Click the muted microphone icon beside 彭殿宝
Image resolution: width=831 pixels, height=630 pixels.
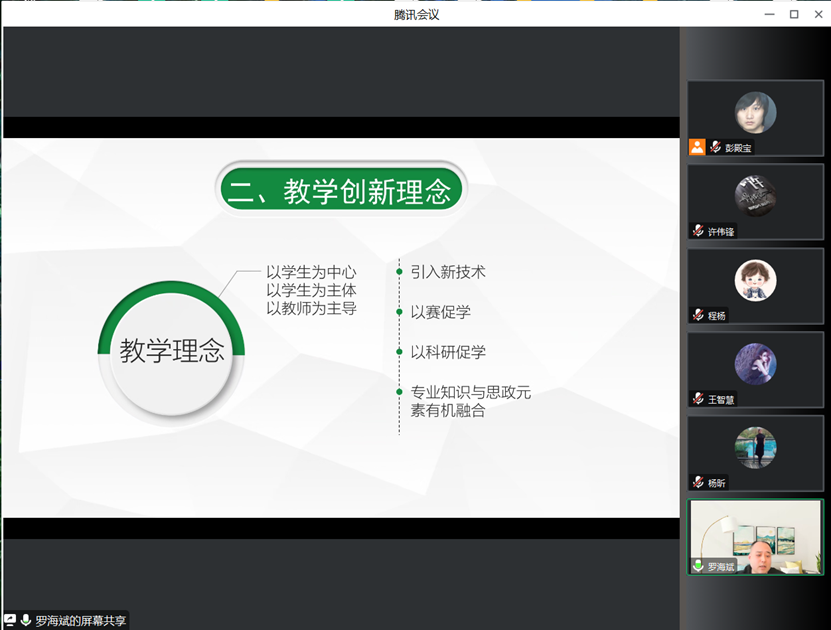(715, 147)
